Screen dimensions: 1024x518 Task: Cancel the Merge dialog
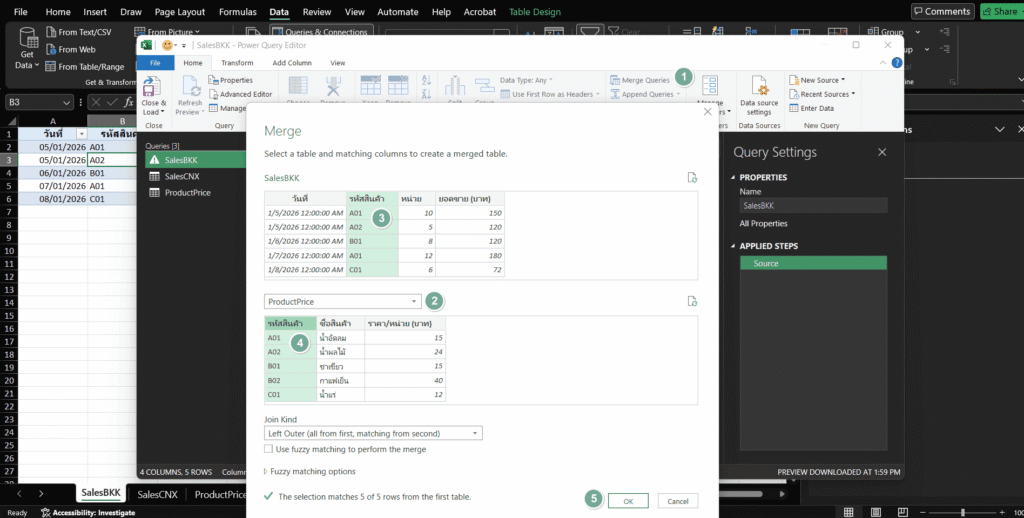tap(678, 501)
